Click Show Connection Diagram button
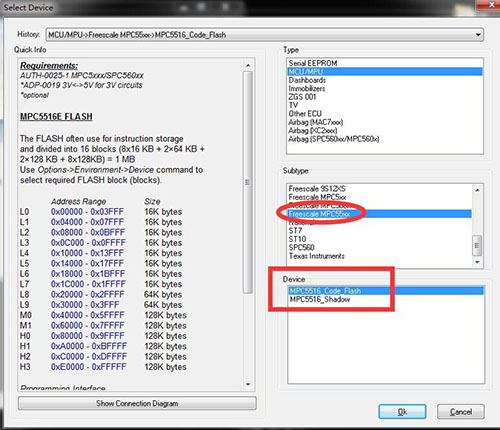Viewport: 500px width, 430px height. click(137, 403)
